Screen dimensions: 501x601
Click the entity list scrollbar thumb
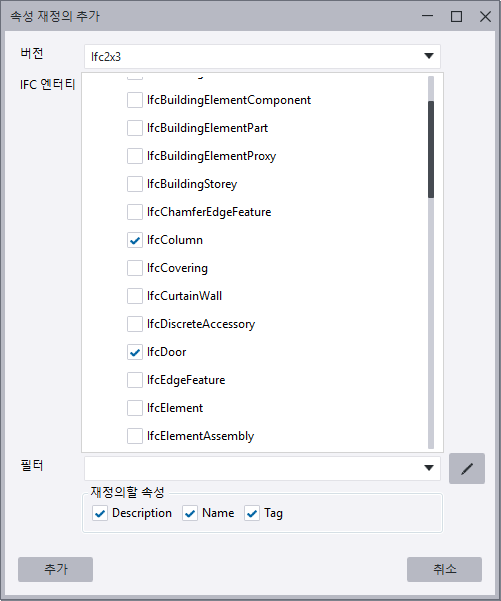coord(431,149)
